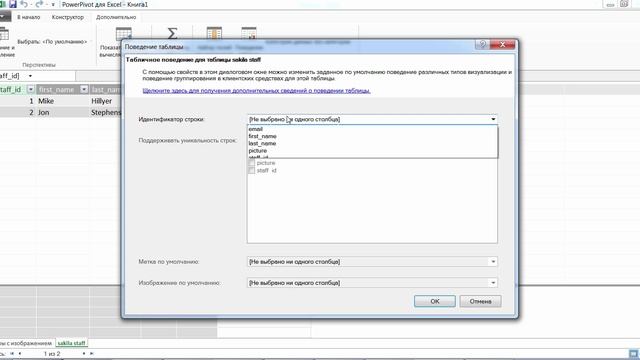Switch to the sheet tab ending с изображением
Viewport: 640px width, 360px height.
(x=27, y=343)
